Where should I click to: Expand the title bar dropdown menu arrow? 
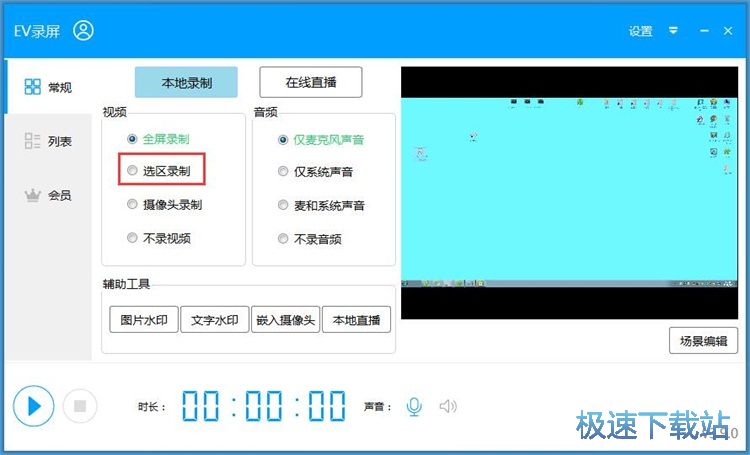pyautogui.click(x=673, y=31)
